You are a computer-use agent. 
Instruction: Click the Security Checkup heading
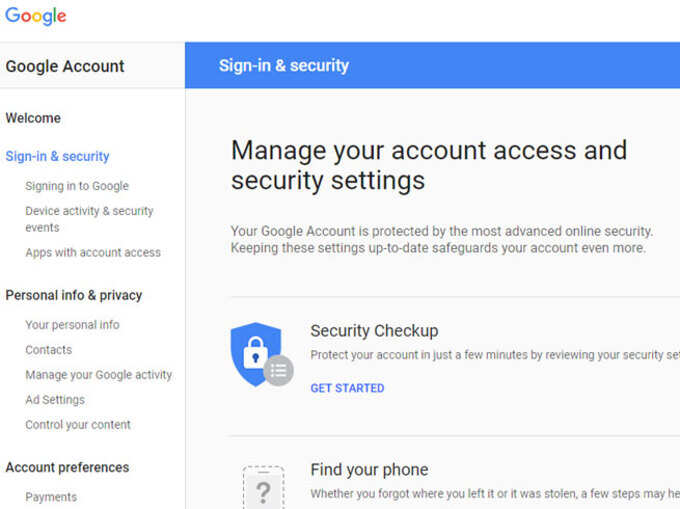pyautogui.click(x=374, y=331)
